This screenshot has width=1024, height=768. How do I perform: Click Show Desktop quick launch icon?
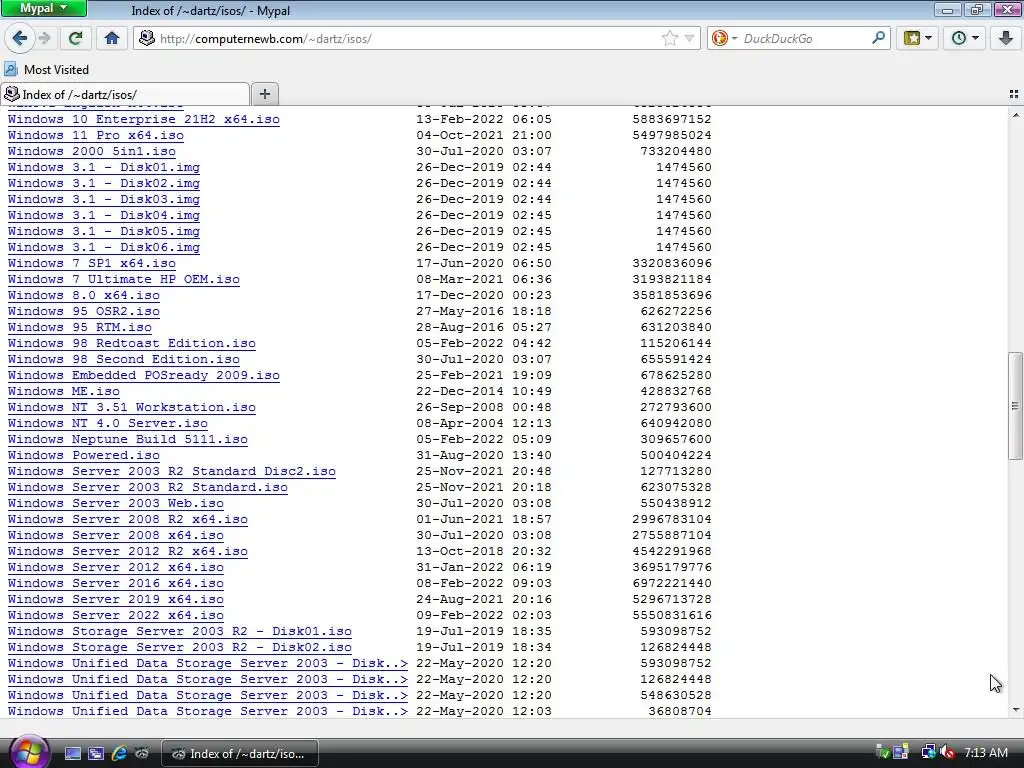pos(72,753)
